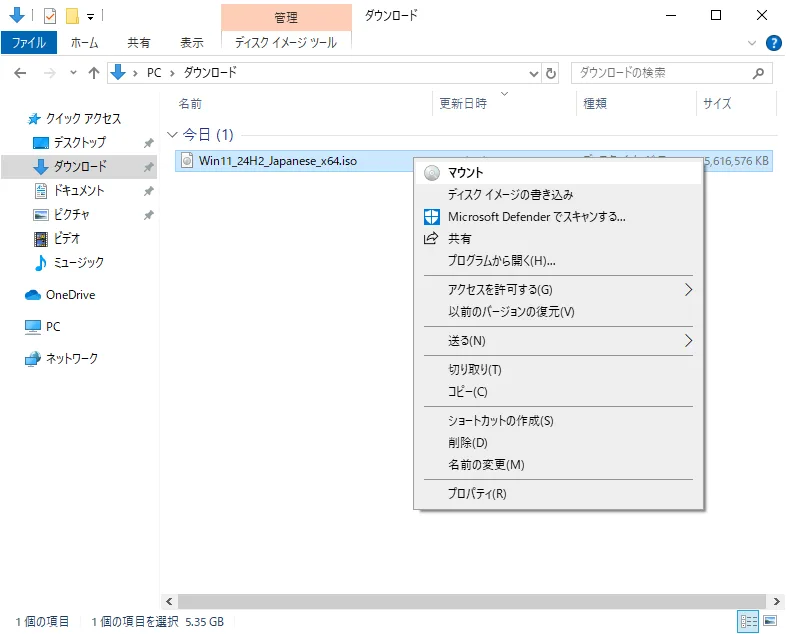The width and height of the screenshot is (786, 634).
Task: Choose プログラムから開く(H) menu item
Action: [558, 261]
